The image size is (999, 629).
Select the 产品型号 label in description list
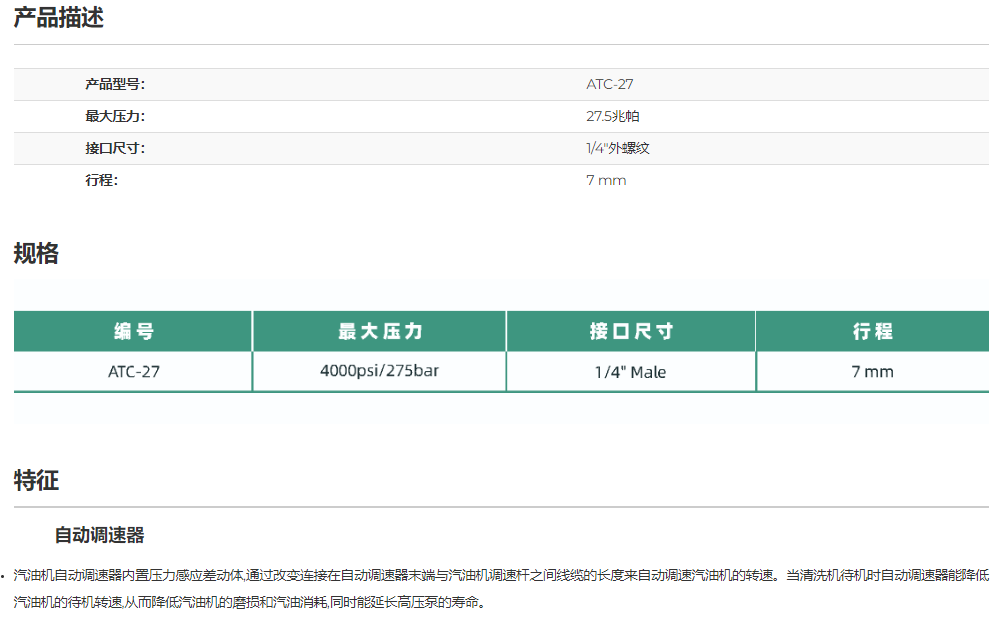(x=115, y=84)
